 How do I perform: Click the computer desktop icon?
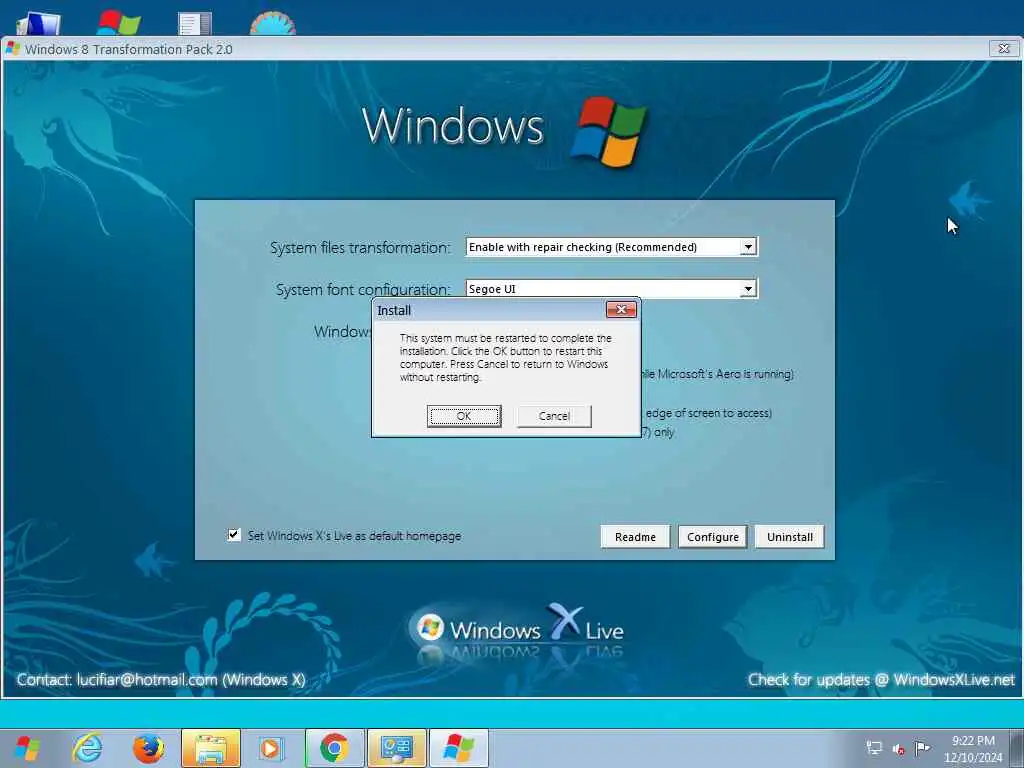coord(39,24)
